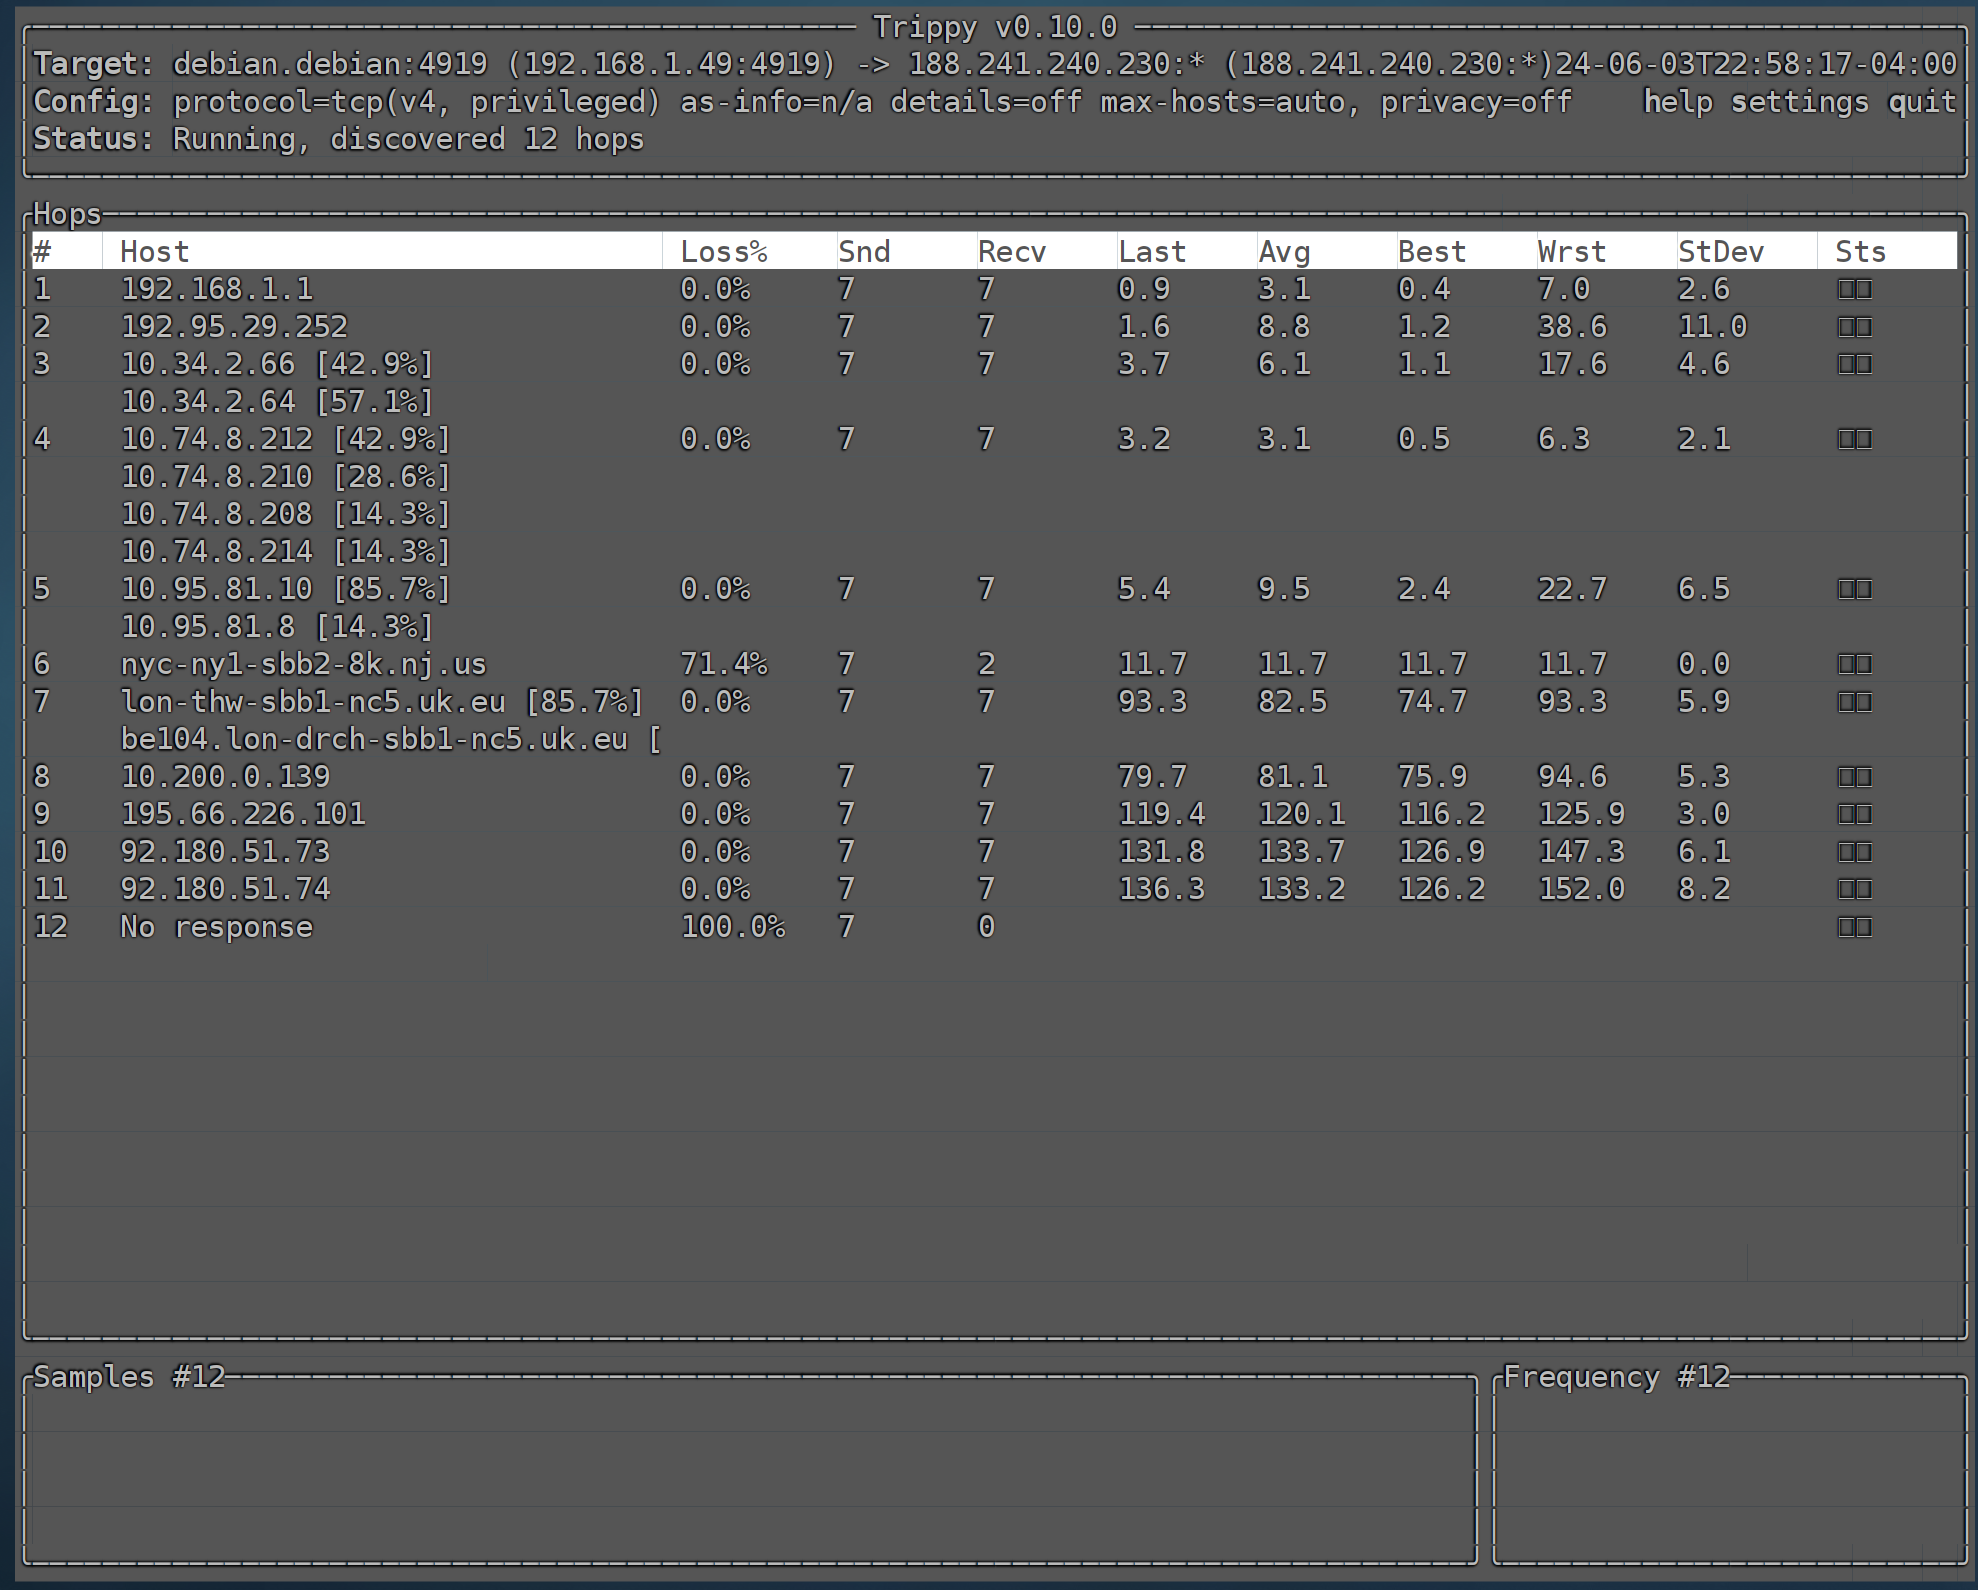Click status icon for 195.66.226.101 row
The image size is (1978, 1590).
pos(1854,814)
